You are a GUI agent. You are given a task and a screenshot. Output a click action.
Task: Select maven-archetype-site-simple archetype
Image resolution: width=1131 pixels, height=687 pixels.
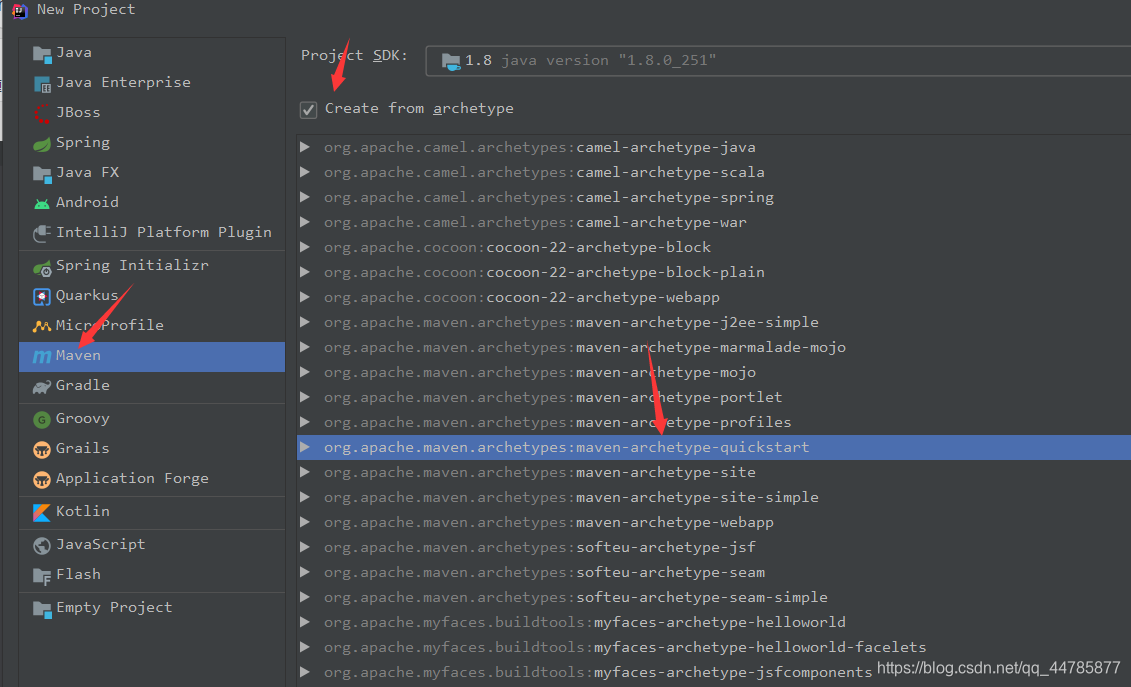pyautogui.click(x=714, y=497)
